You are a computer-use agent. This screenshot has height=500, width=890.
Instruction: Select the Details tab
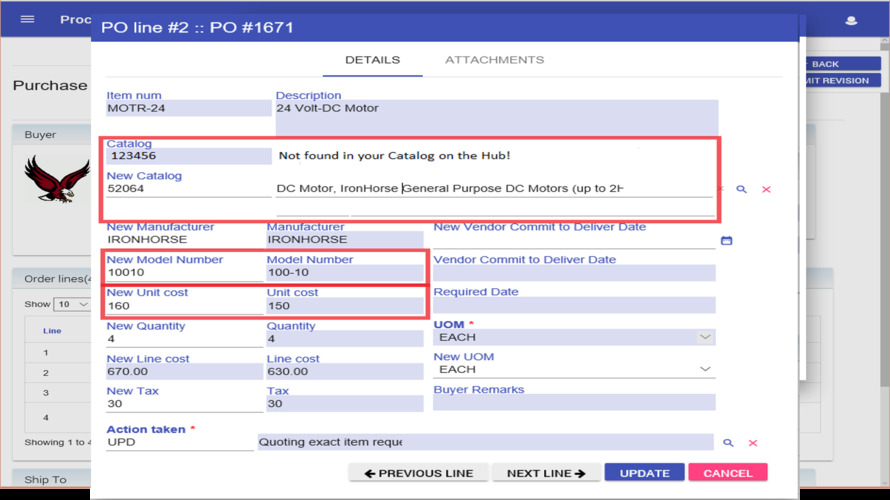[372, 60]
